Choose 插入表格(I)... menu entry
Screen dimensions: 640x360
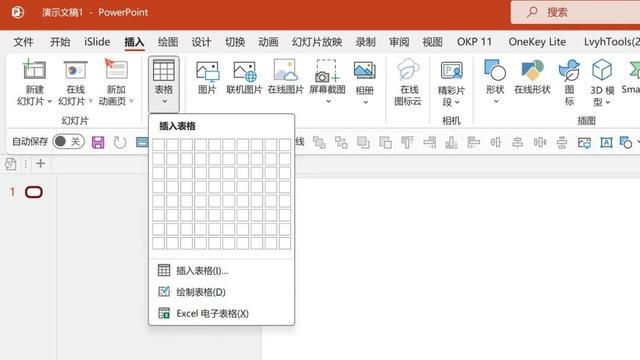pyautogui.click(x=222, y=270)
